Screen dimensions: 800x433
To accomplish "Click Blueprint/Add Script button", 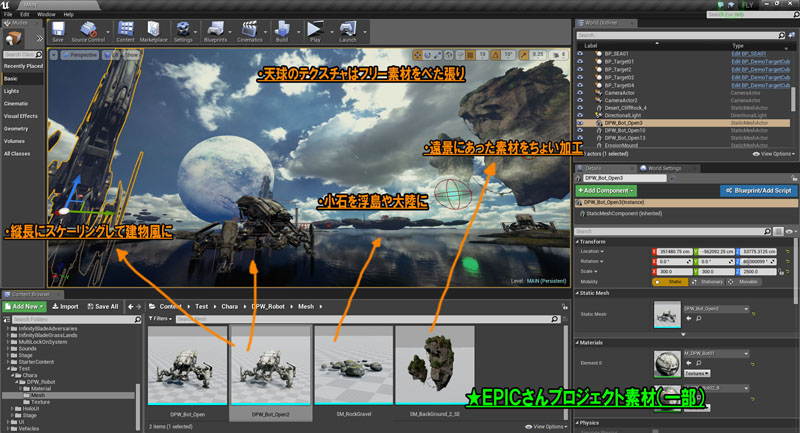I will 759,190.
